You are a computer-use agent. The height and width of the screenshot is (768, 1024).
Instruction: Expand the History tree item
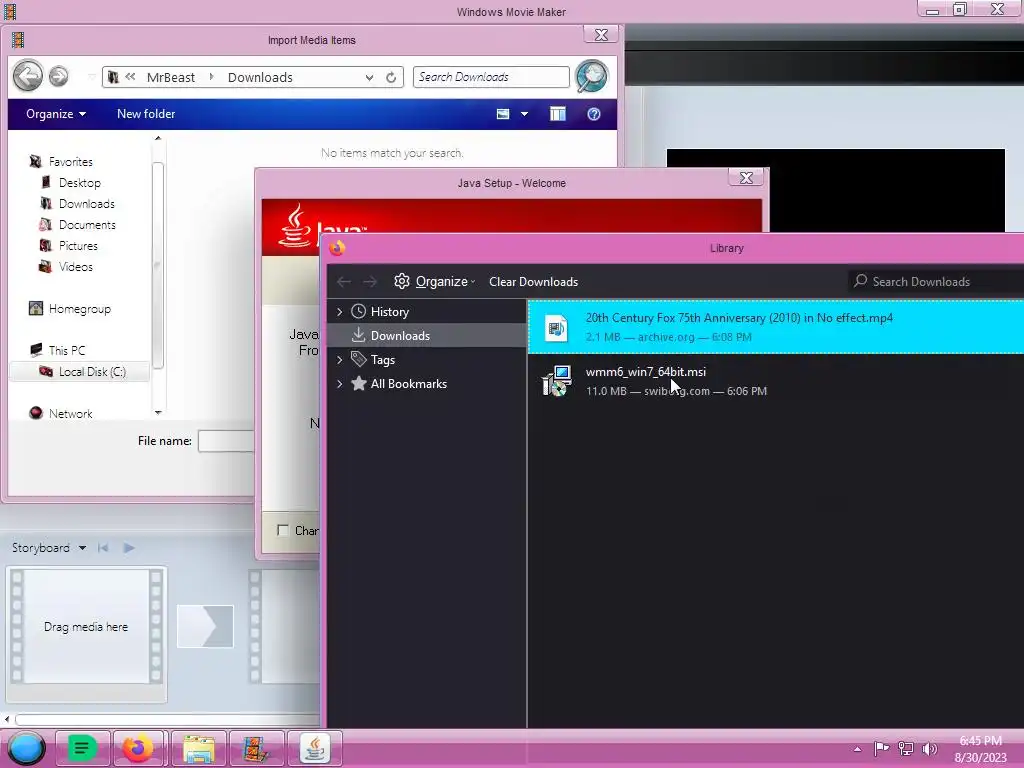point(340,312)
